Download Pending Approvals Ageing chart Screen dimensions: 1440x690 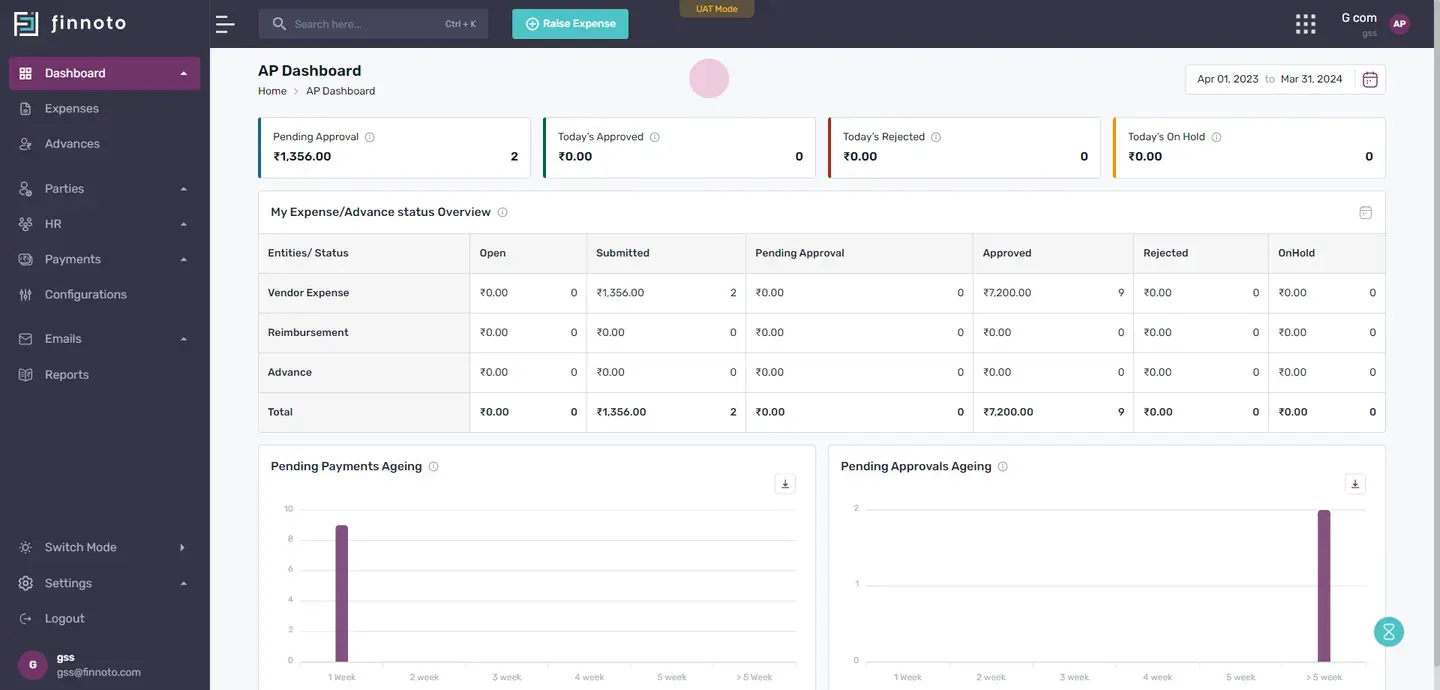[1355, 484]
